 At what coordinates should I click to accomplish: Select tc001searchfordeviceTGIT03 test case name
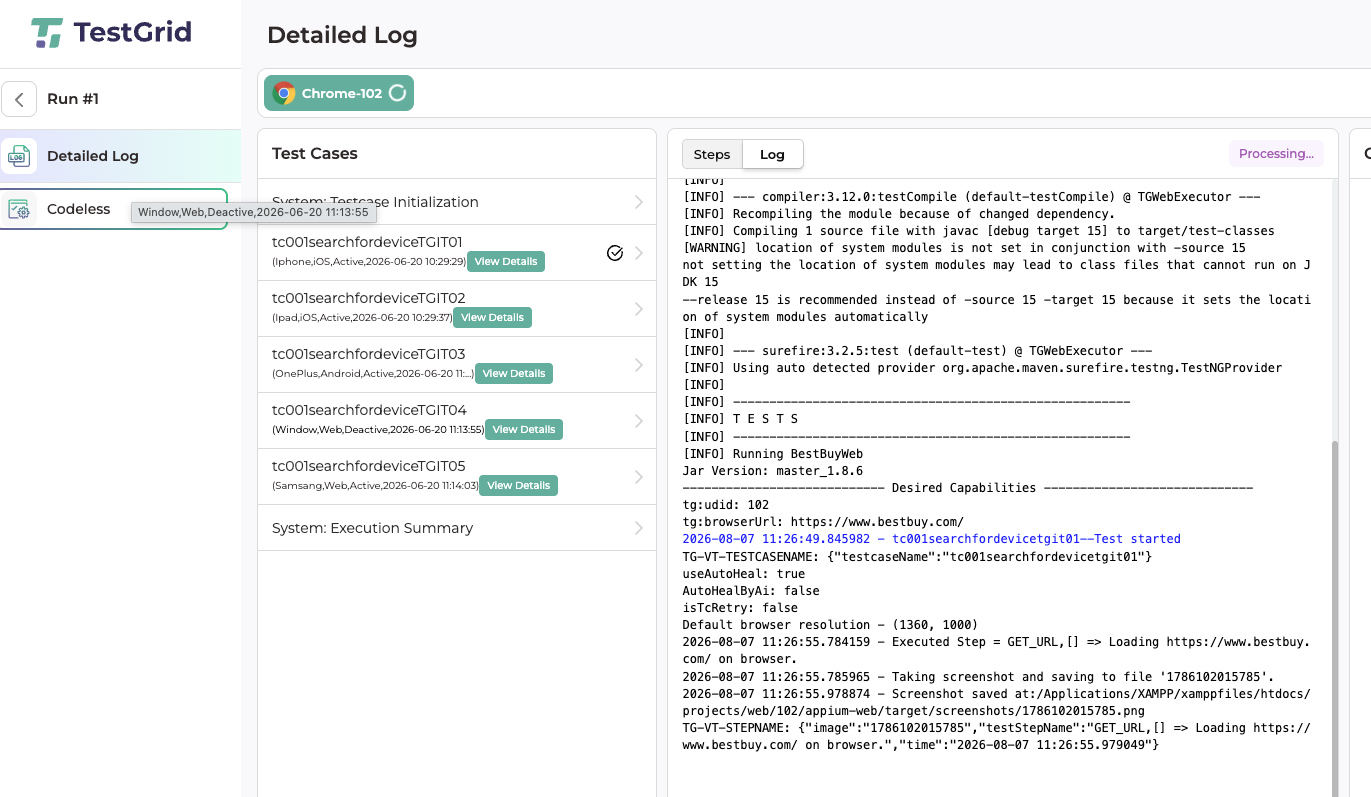point(369,354)
